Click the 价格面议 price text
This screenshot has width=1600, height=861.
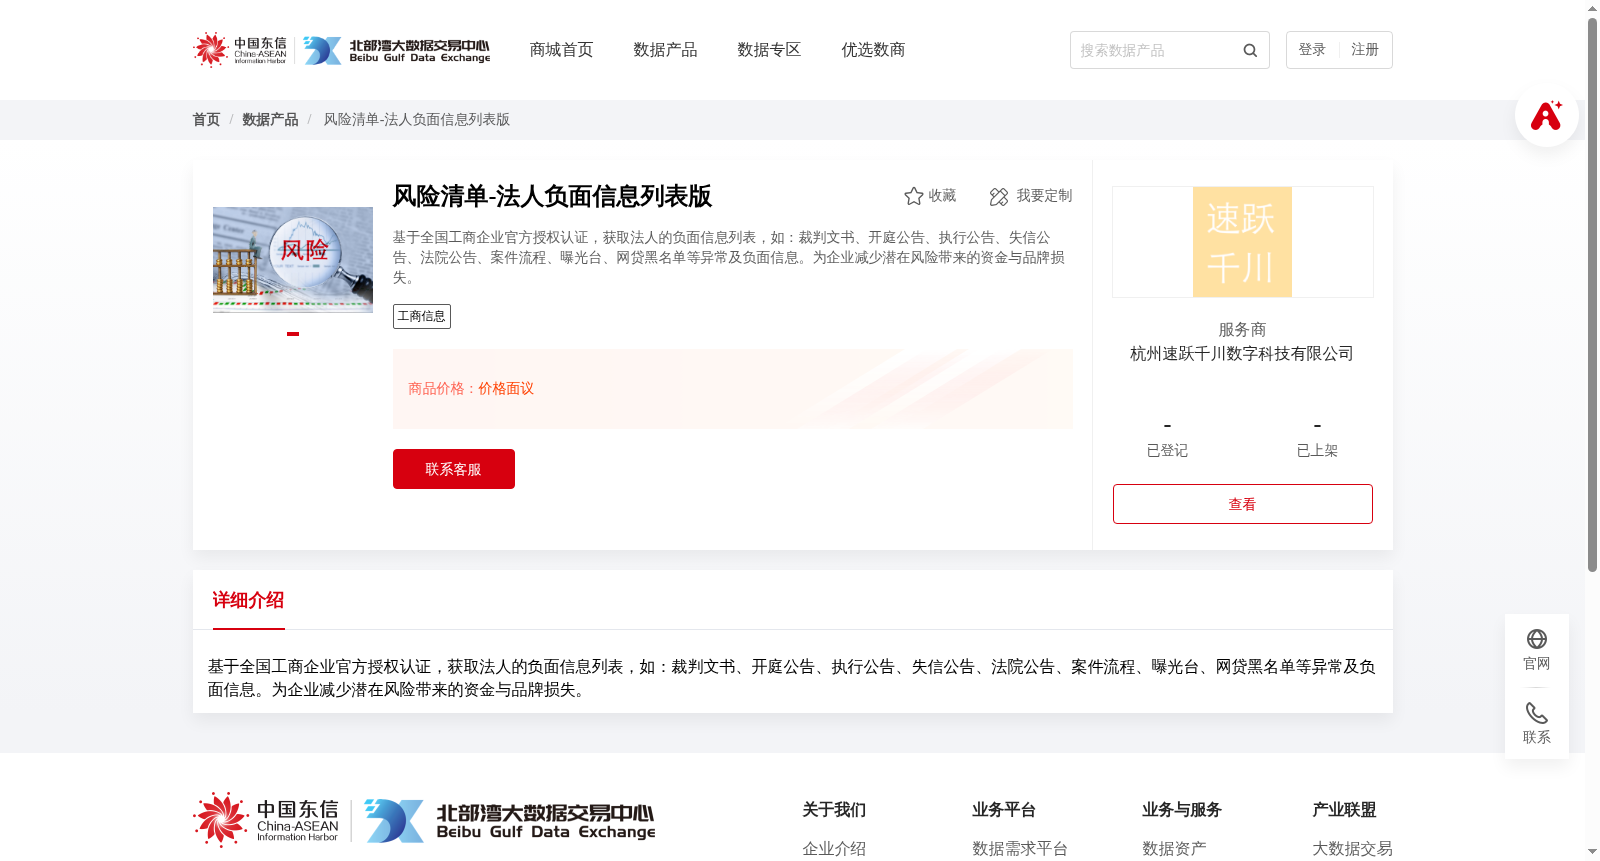point(506,389)
